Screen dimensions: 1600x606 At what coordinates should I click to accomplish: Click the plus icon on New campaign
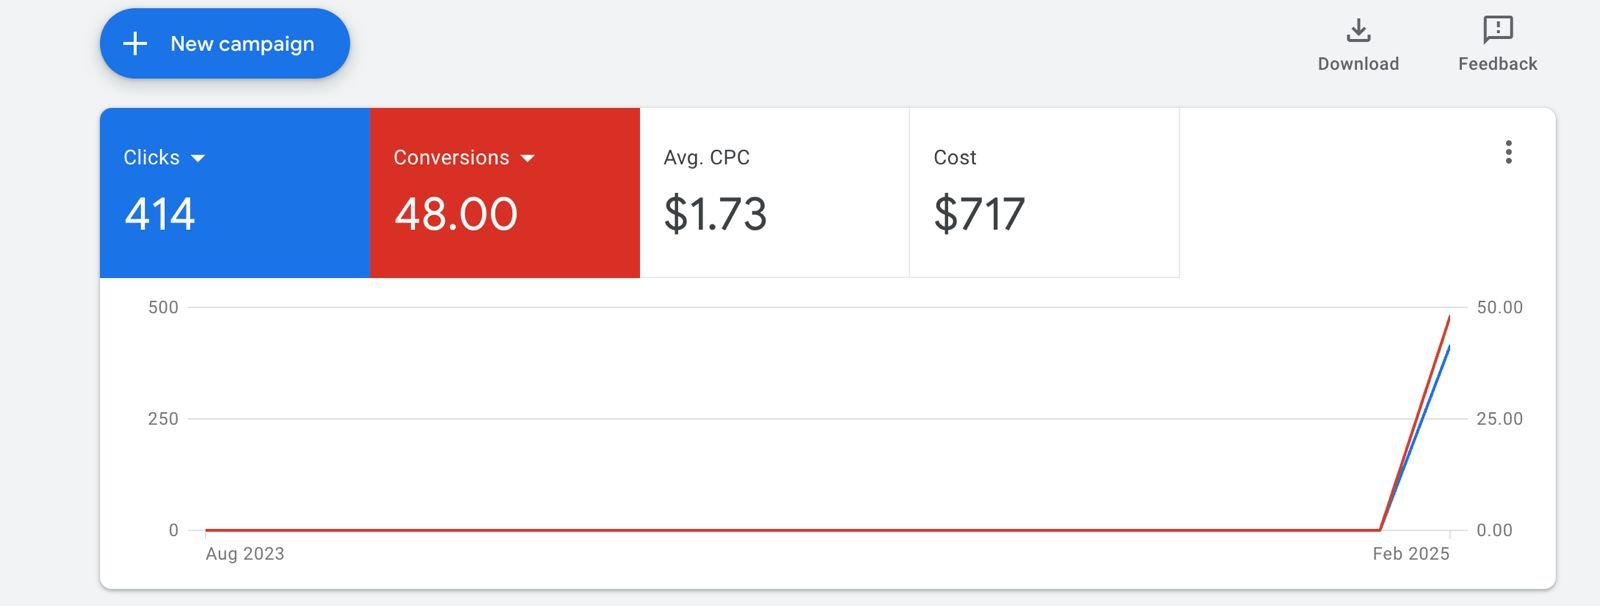(135, 44)
